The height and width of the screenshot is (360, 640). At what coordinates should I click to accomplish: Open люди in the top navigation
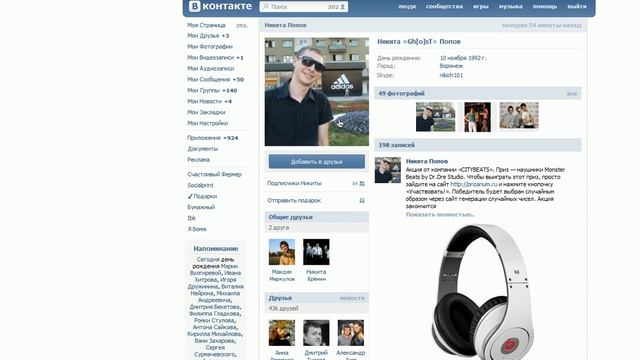click(407, 7)
